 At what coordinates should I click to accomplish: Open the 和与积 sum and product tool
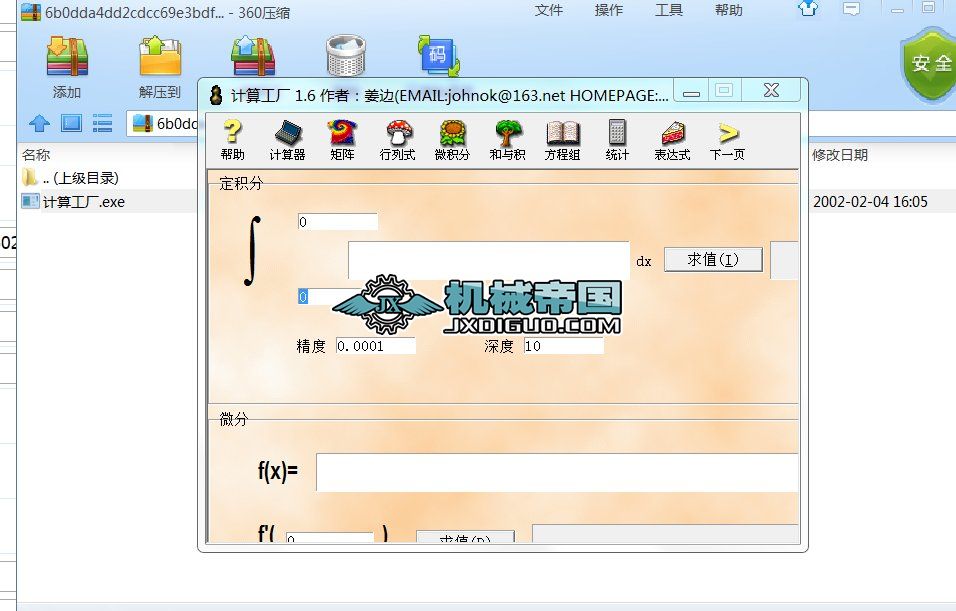[x=507, y=140]
